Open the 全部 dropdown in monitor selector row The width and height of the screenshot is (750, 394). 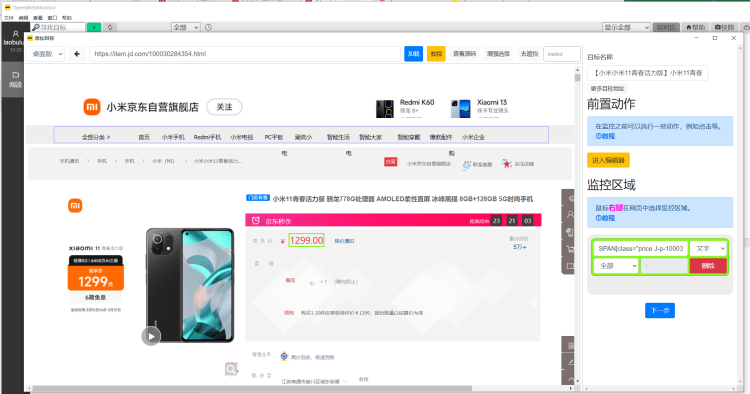pyautogui.click(x=616, y=266)
